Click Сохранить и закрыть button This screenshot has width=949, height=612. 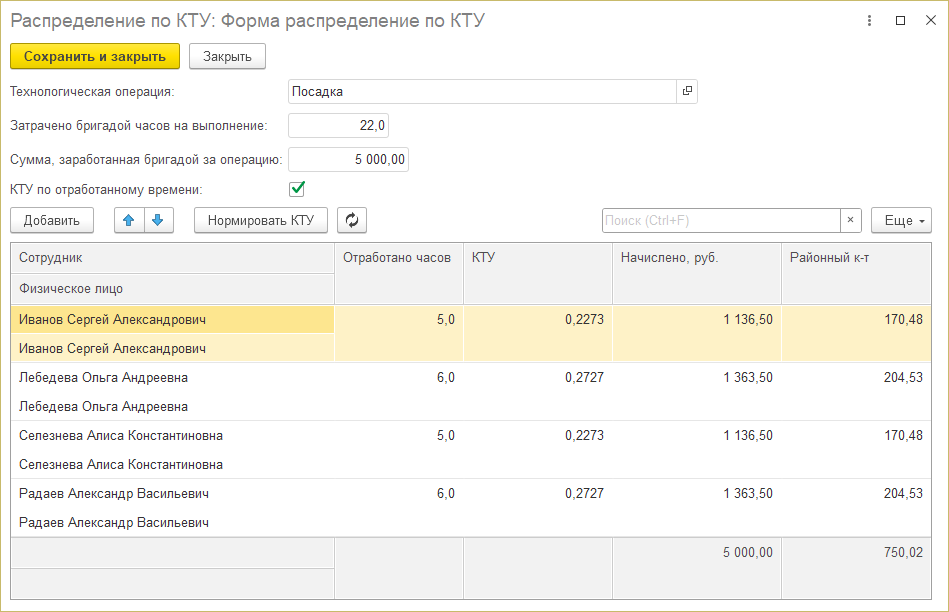[95, 56]
